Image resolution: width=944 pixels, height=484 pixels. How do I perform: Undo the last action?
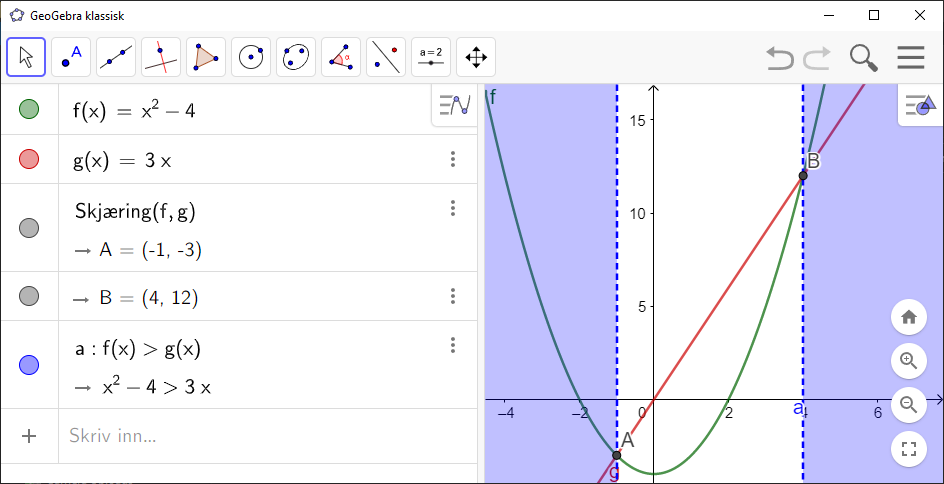click(780, 58)
